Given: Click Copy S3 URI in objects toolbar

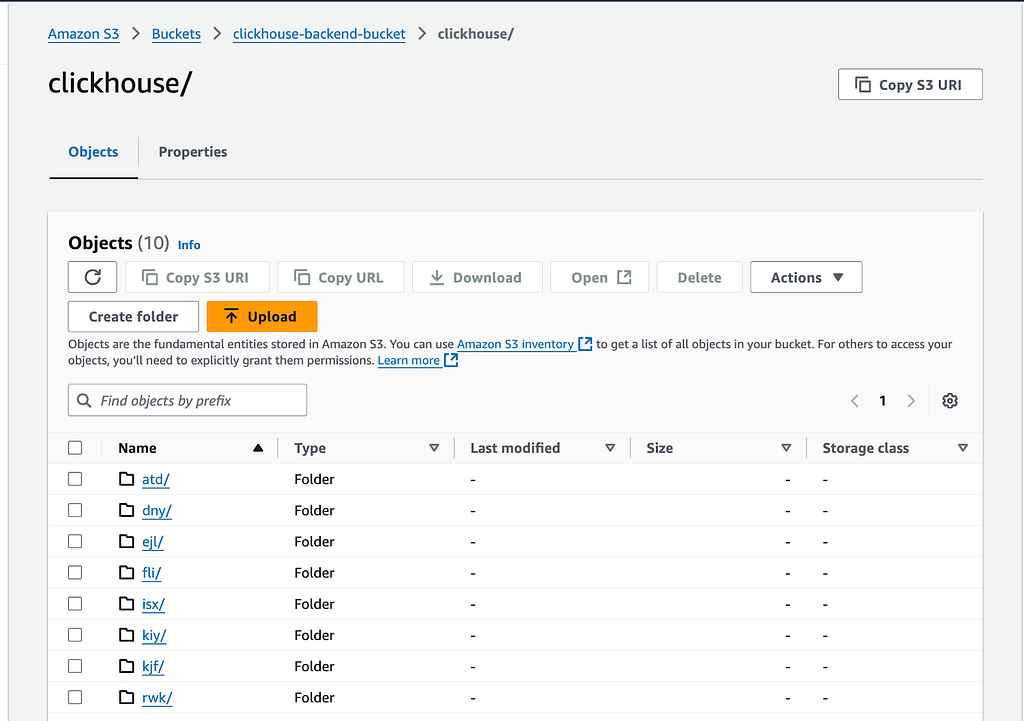Looking at the screenshot, I should point(197,277).
